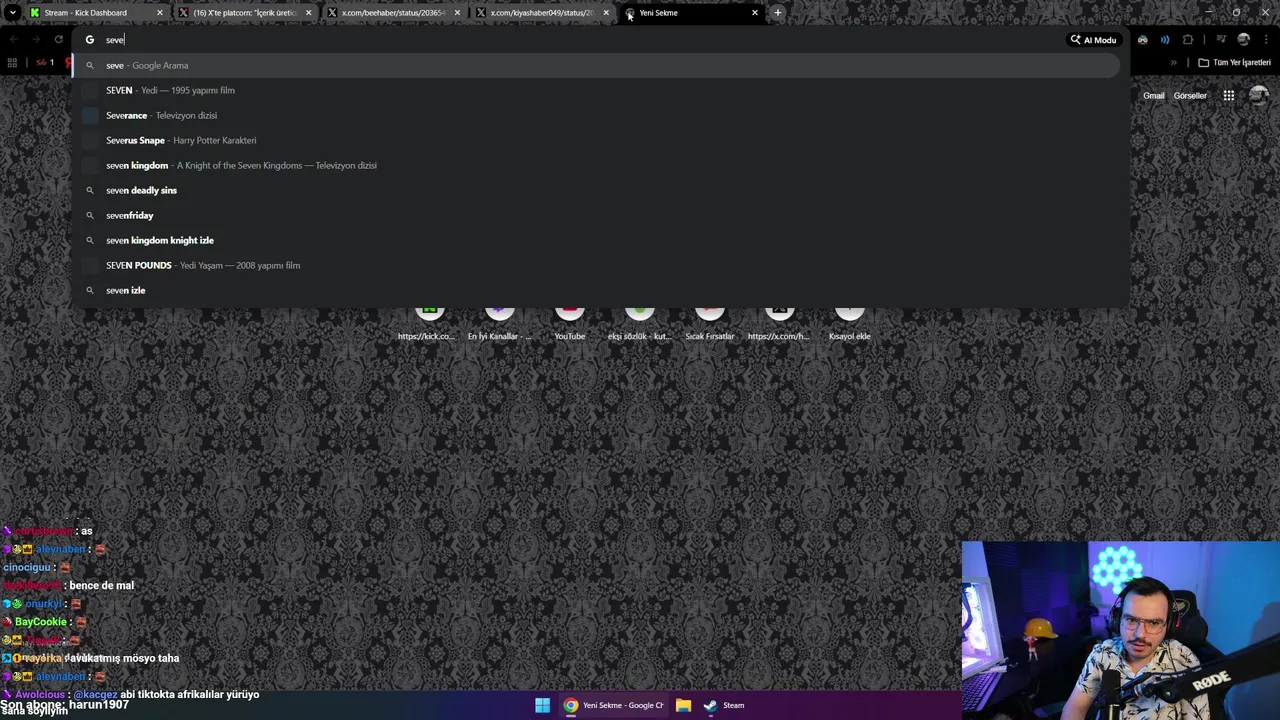Viewport: 1280px width, 720px height.
Task: Open the https://kick.co... shortcut
Action: point(429,322)
